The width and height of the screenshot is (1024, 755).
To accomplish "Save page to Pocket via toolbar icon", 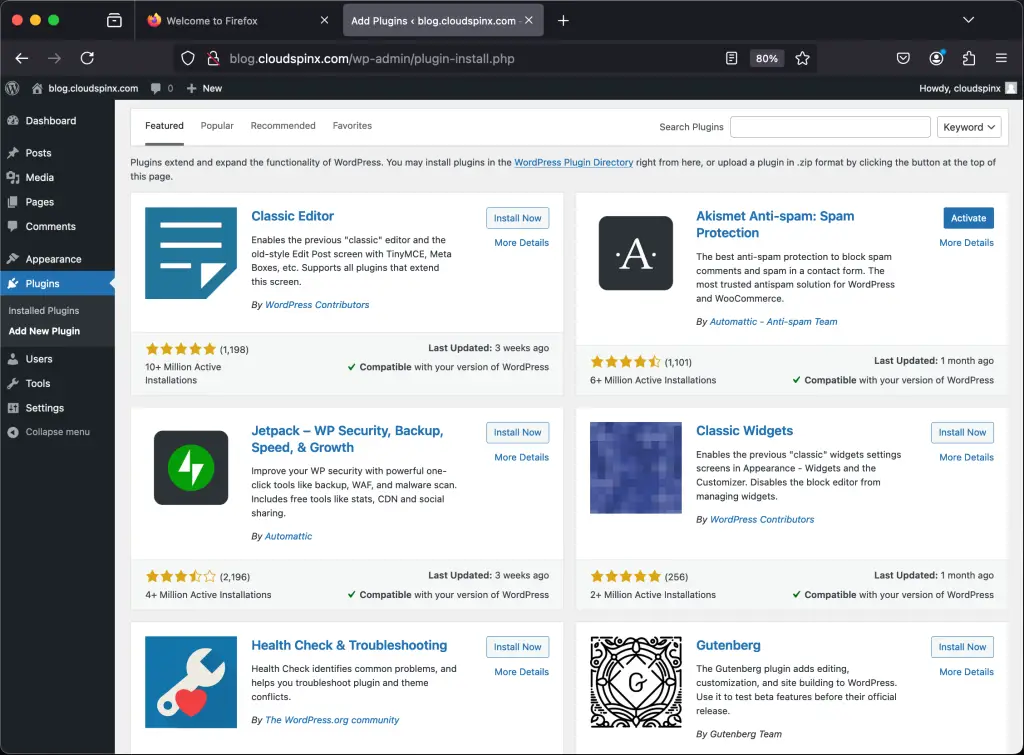I will click(903, 58).
